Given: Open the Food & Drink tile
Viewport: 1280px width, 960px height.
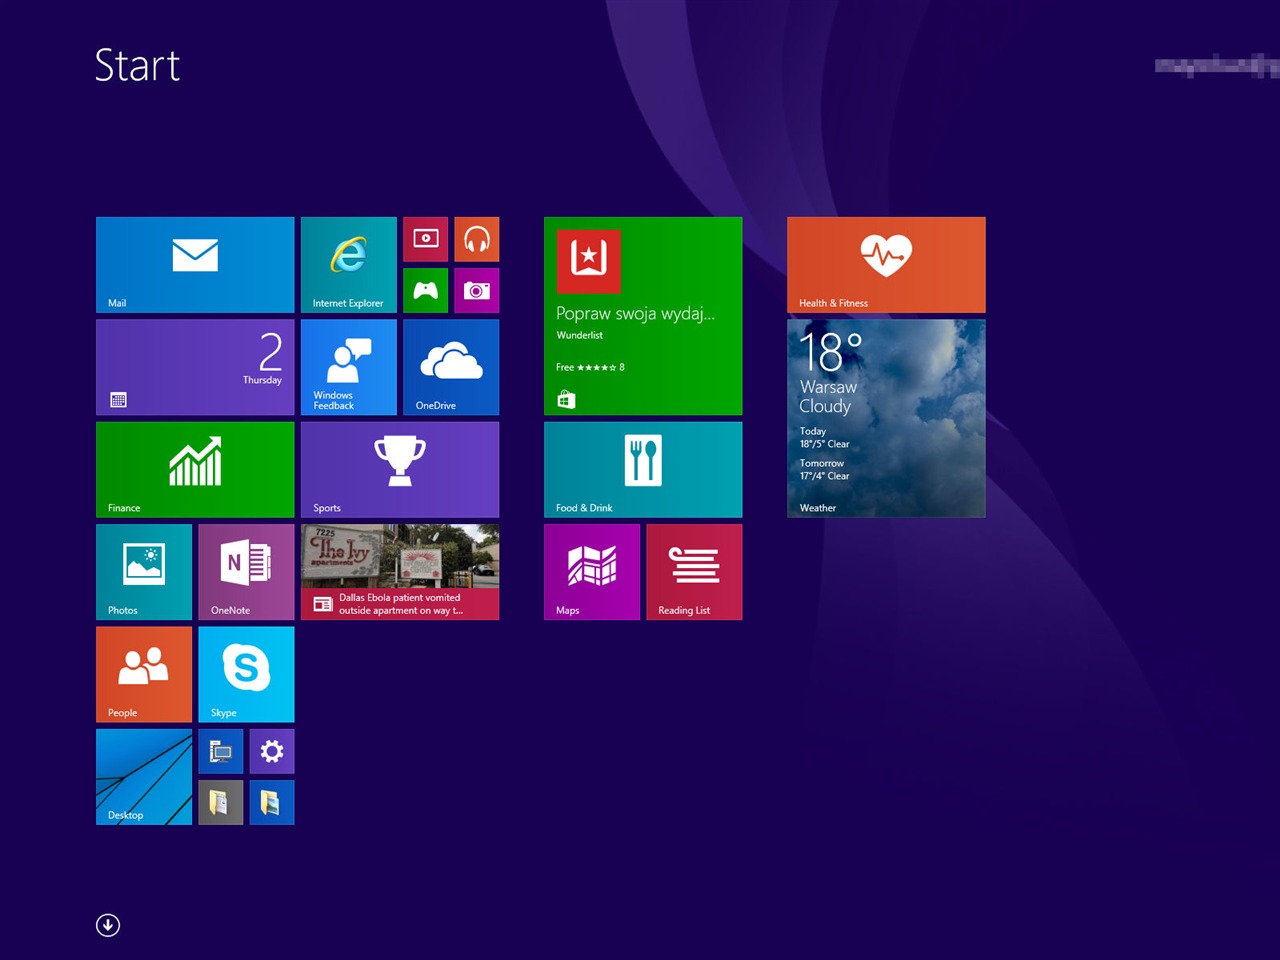Looking at the screenshot, I should pos(643,469).
